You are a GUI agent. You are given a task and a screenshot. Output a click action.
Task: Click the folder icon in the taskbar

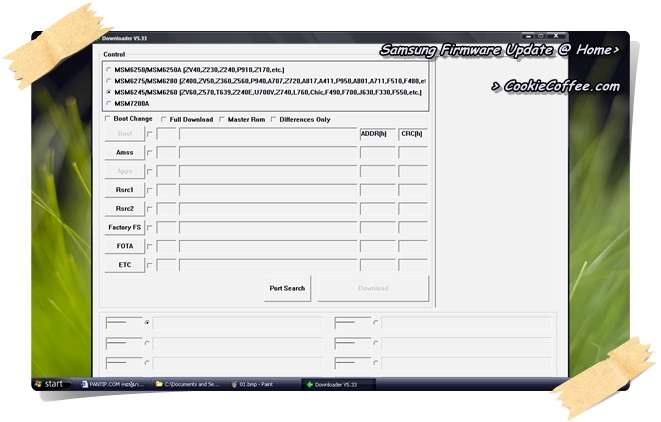[159, 384]
